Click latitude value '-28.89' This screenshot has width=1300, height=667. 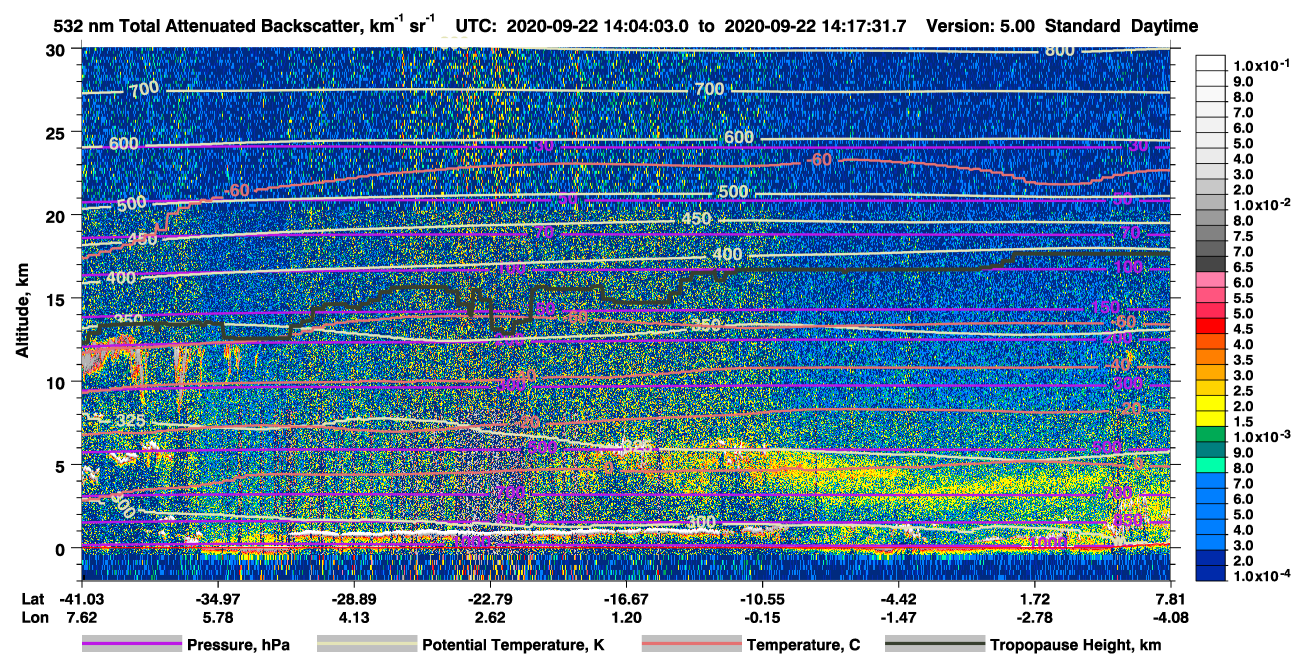click(x=353, y=598)
